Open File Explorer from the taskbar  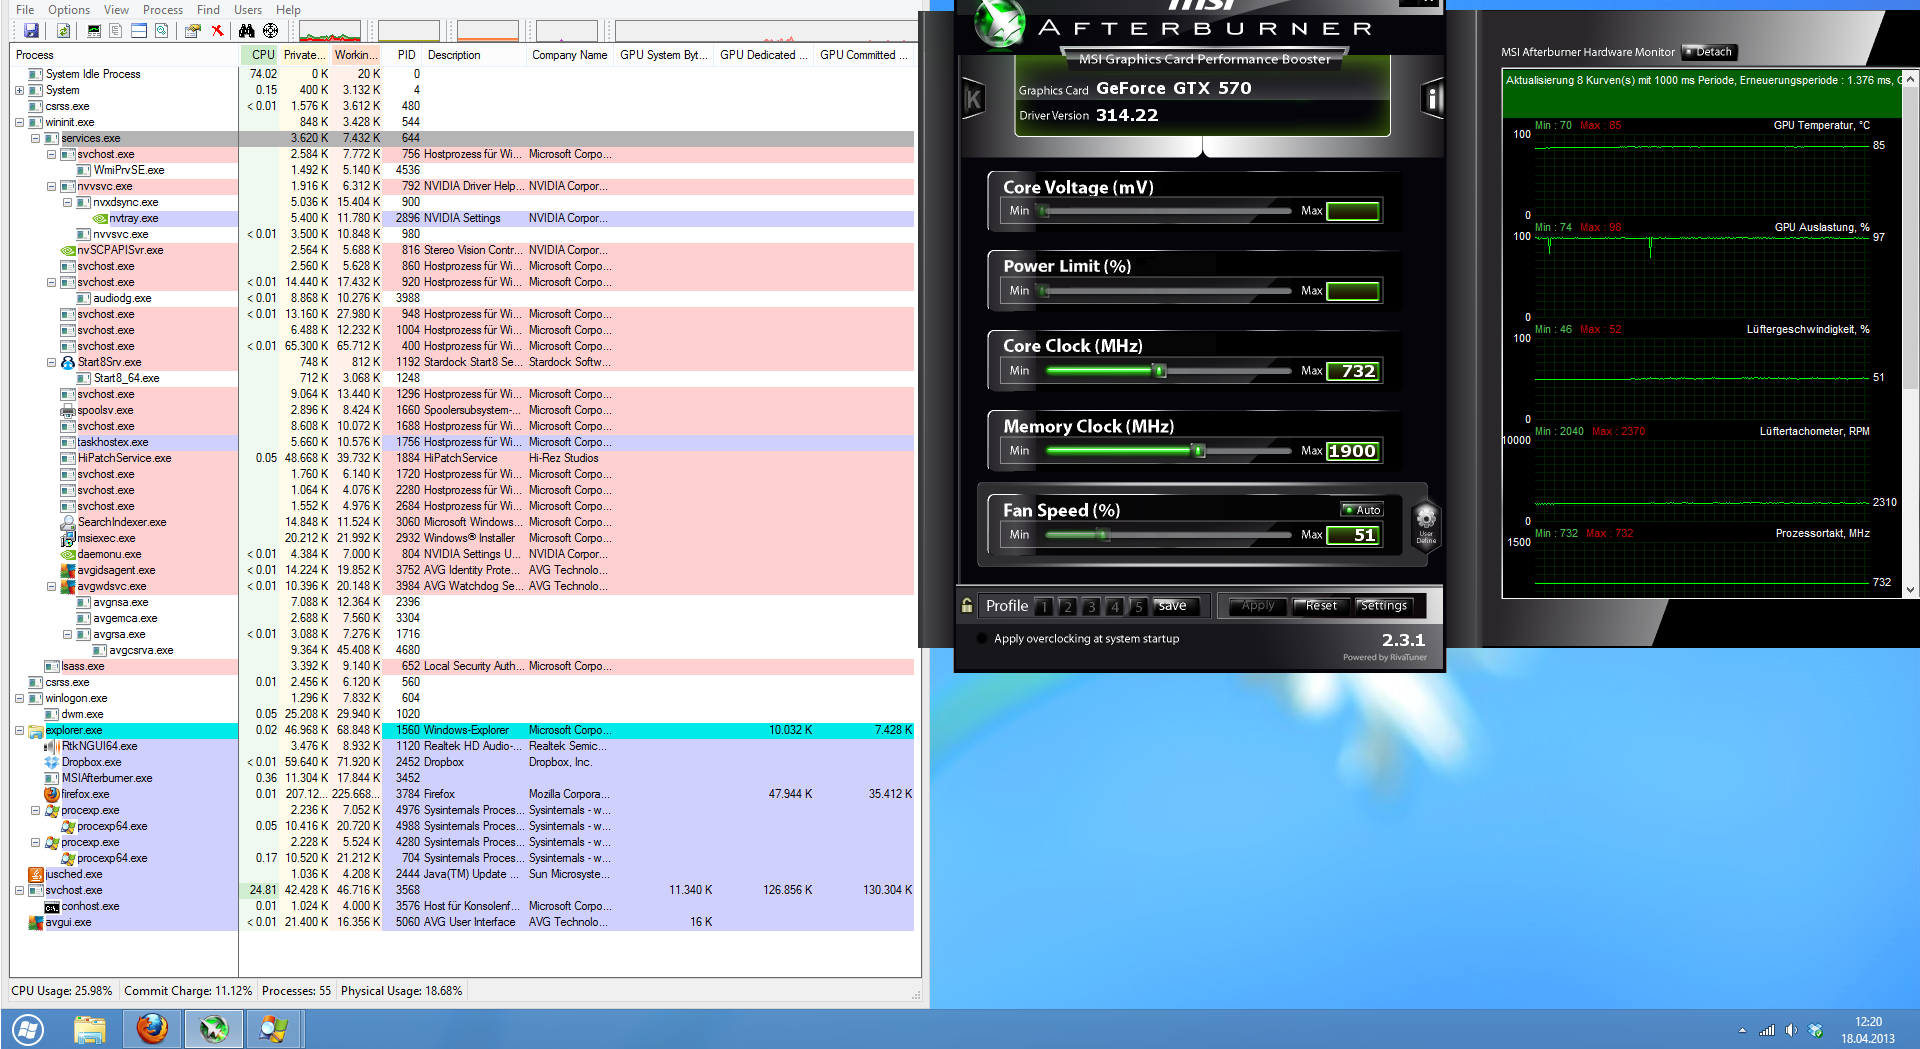(x=89, y=1029)
